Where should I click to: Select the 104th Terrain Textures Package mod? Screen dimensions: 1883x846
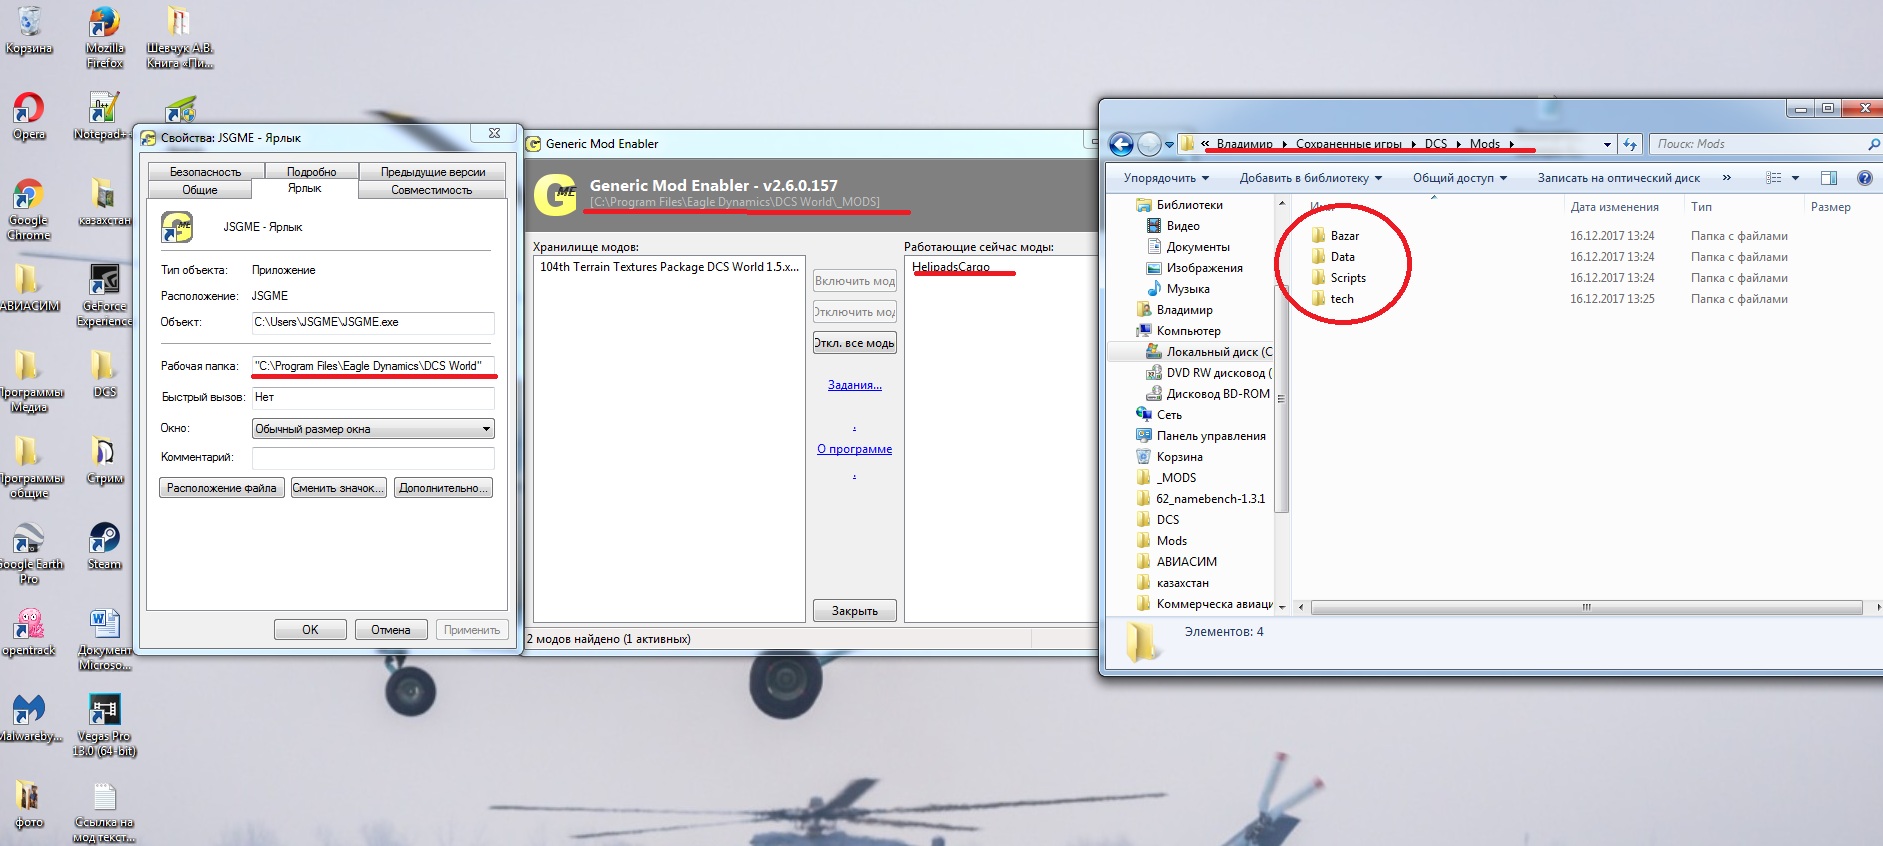tap(669, 267)
